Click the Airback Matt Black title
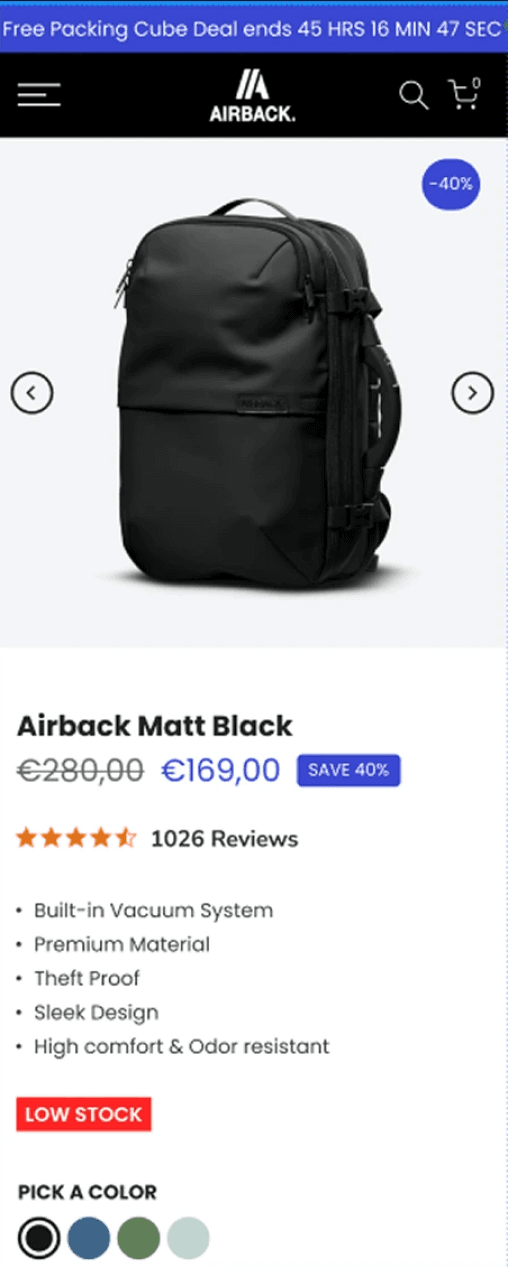Image resolution: width=508 pixels, height=1268 pixels. 155,725
